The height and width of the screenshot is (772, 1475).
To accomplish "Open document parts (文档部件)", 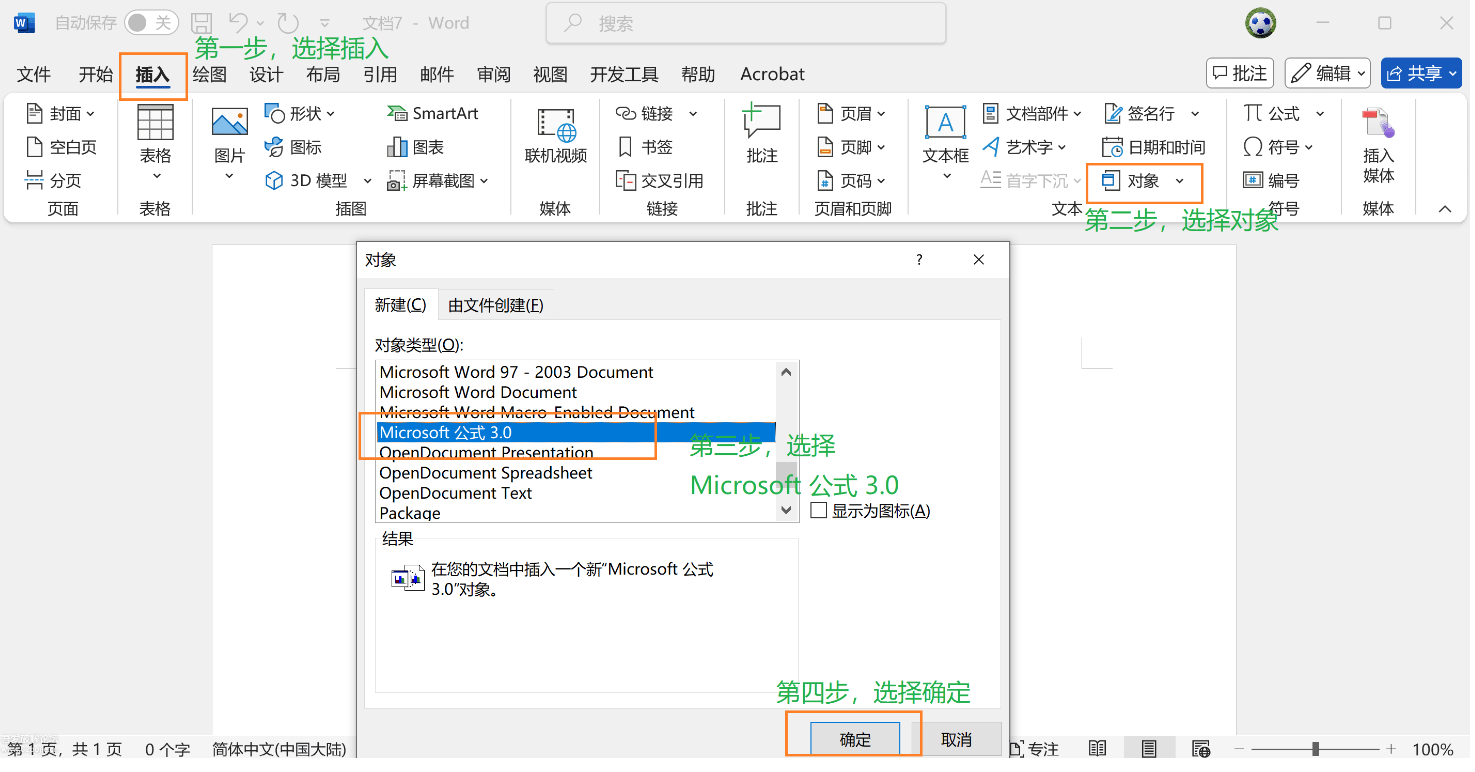I will click(x=1032, y=114).
